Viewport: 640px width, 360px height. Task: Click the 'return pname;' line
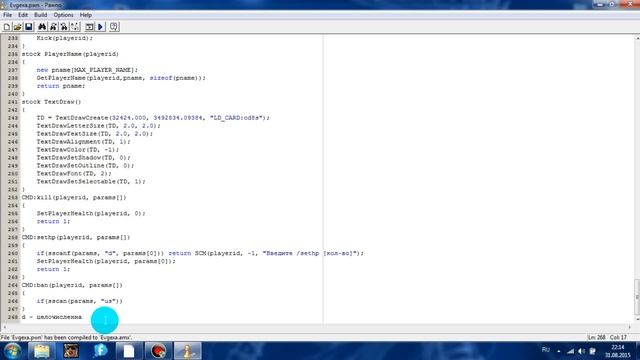[61, 86]
